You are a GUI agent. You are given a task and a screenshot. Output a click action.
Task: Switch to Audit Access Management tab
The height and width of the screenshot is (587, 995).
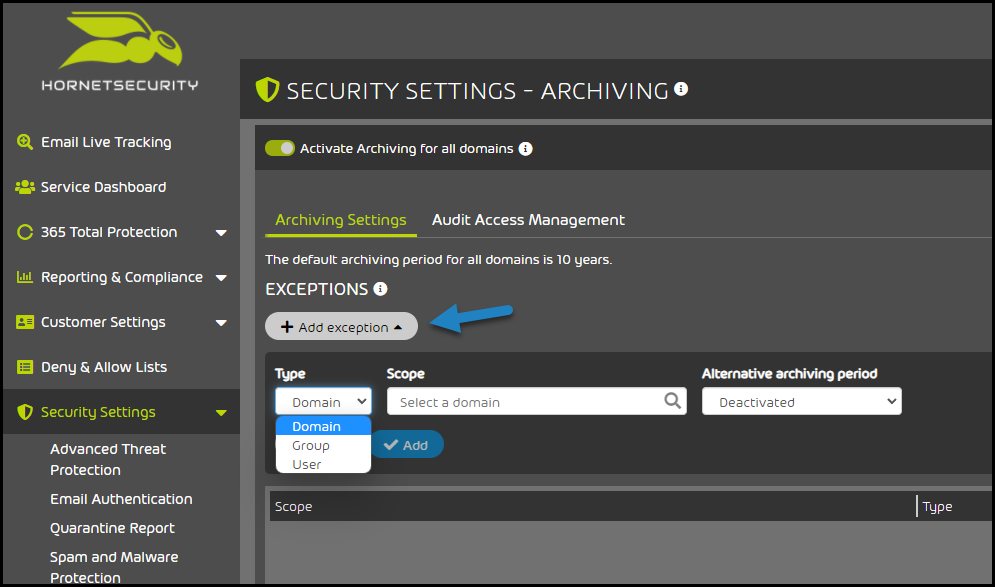point(528,220)
